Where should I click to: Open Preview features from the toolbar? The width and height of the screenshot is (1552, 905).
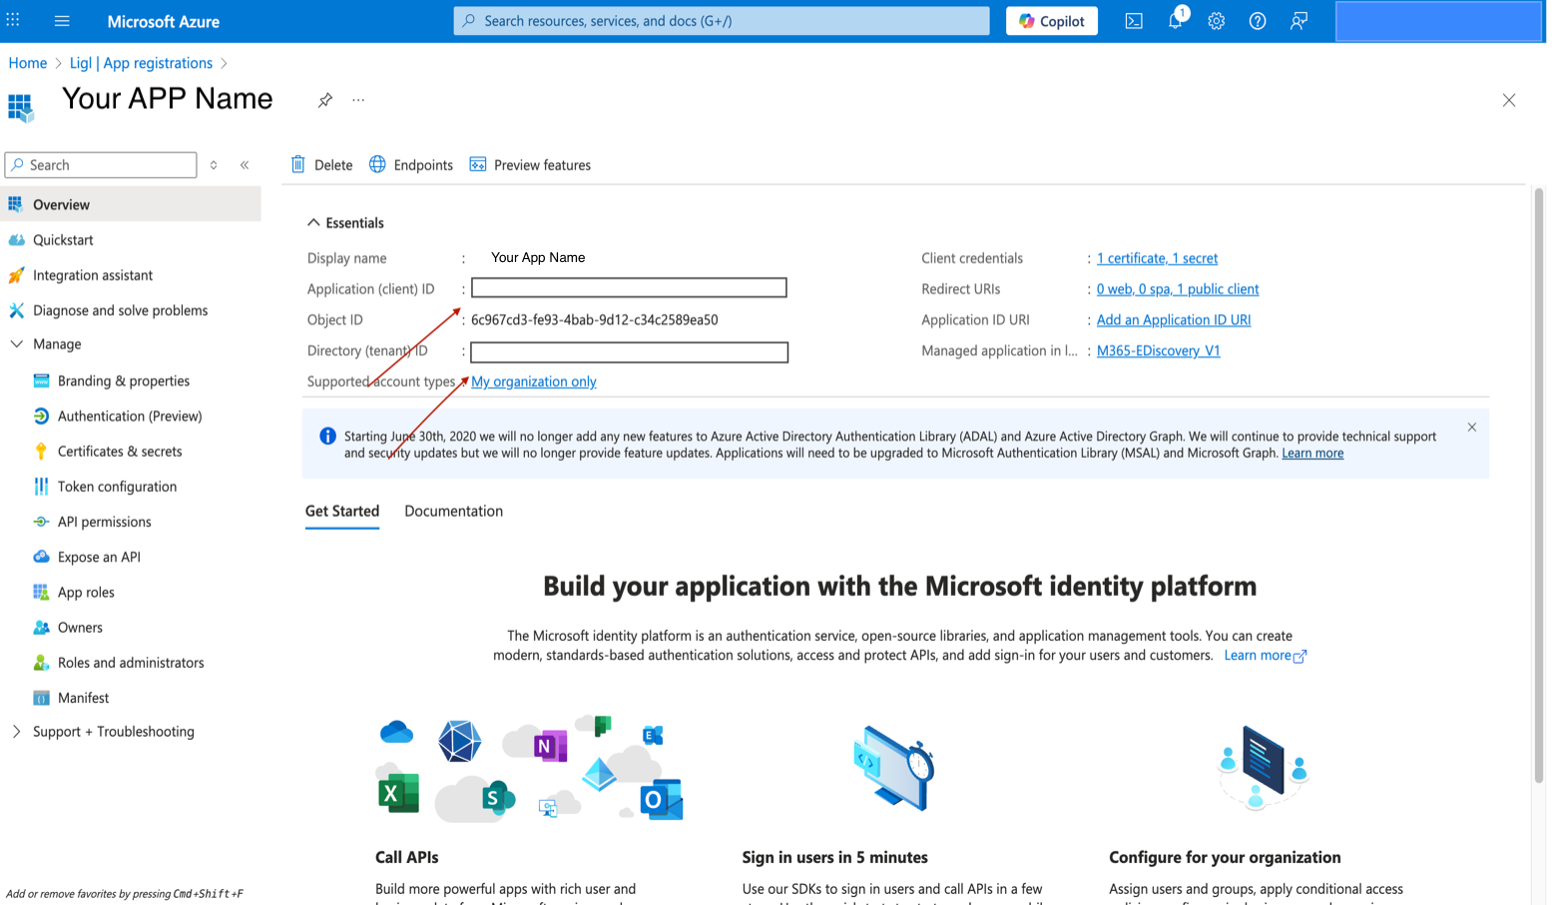tap(530, 165)
